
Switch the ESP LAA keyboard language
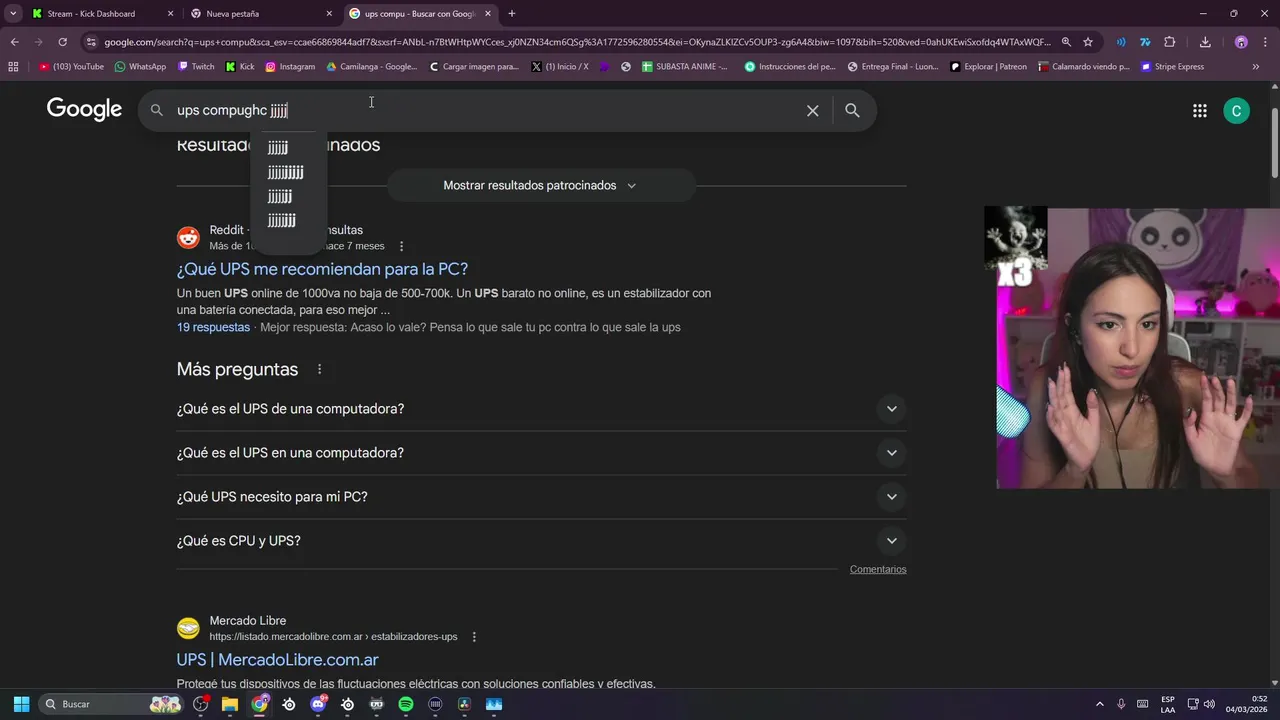[1168, 704]
